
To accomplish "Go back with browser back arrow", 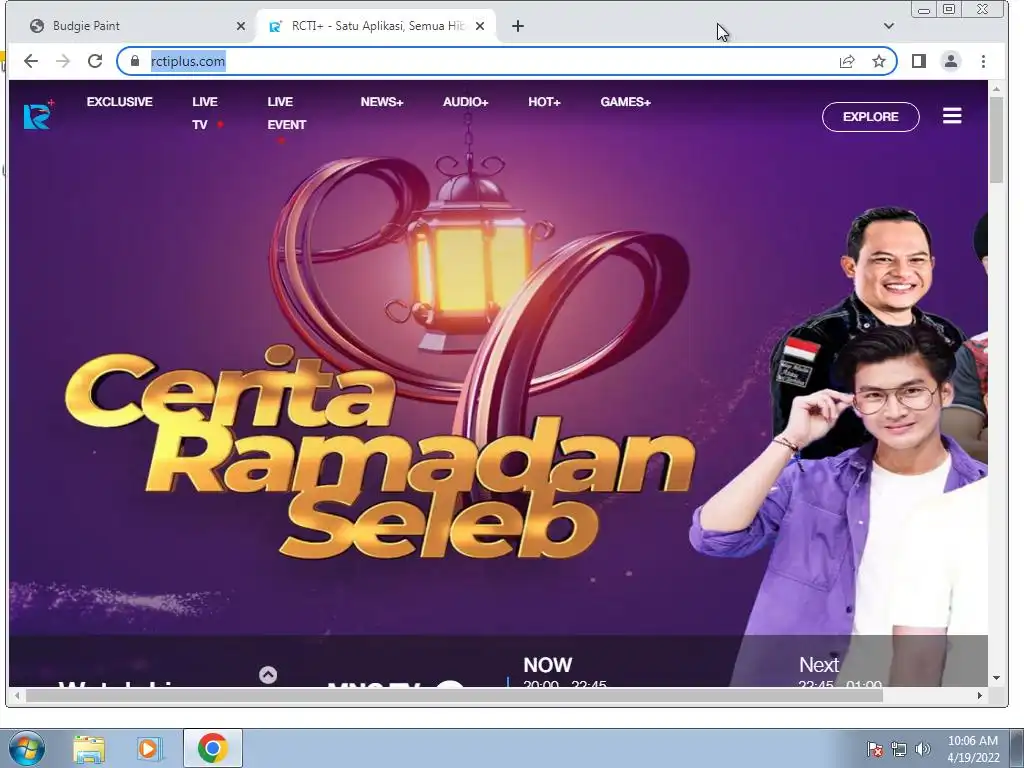I will tap(31, 61).
